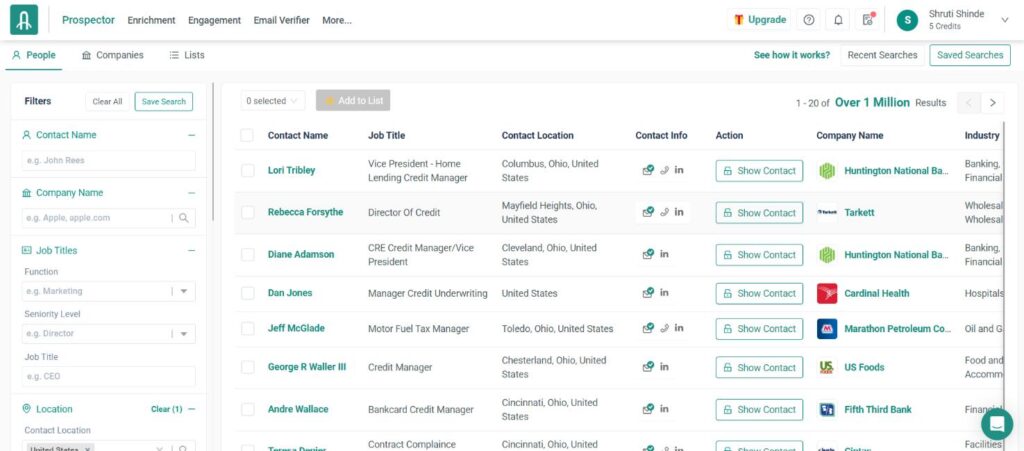Remove the United States location tag

pyautogui.click(x=88, y=448)
